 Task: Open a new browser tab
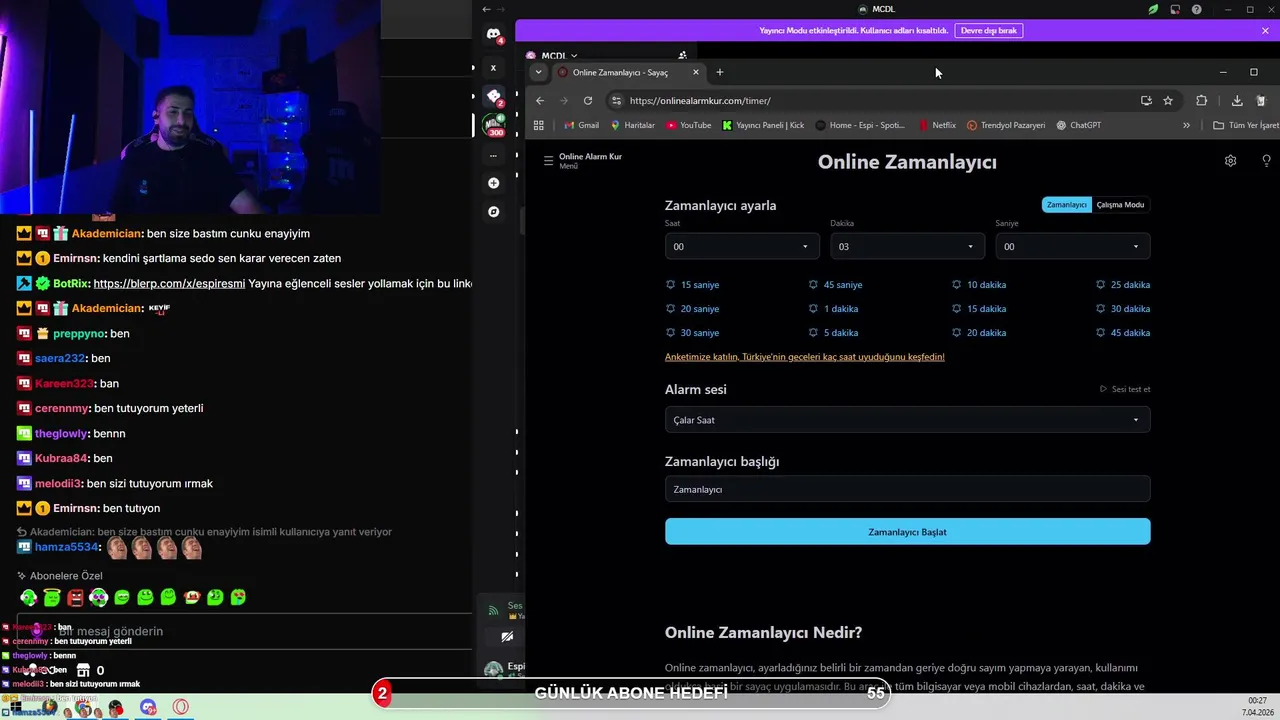tap(719, 72)
